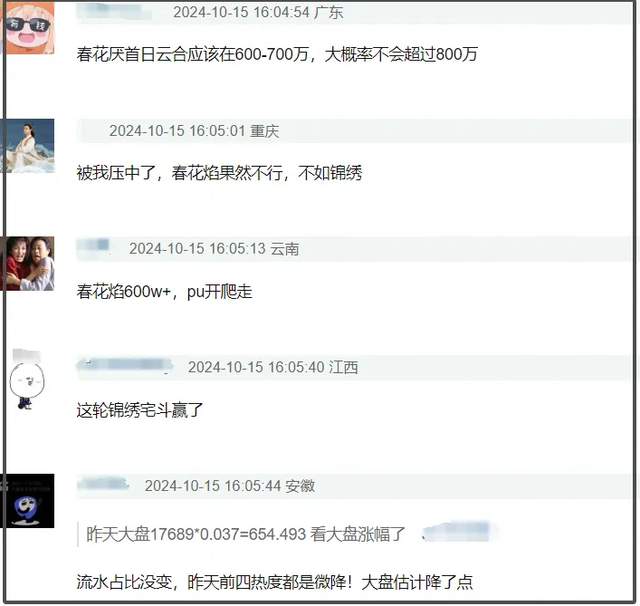
Task: Click quoted text 昨天大盘17689*0.037=654.493
Action: click(196, 534)
